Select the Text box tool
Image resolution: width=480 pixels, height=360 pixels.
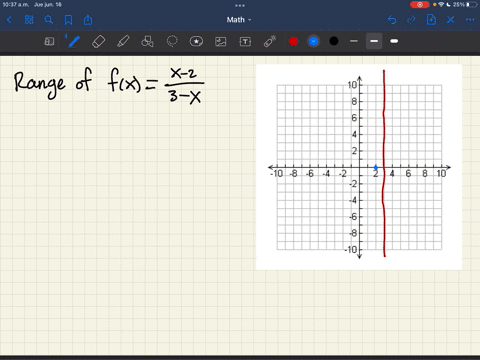tap(245, 41)
